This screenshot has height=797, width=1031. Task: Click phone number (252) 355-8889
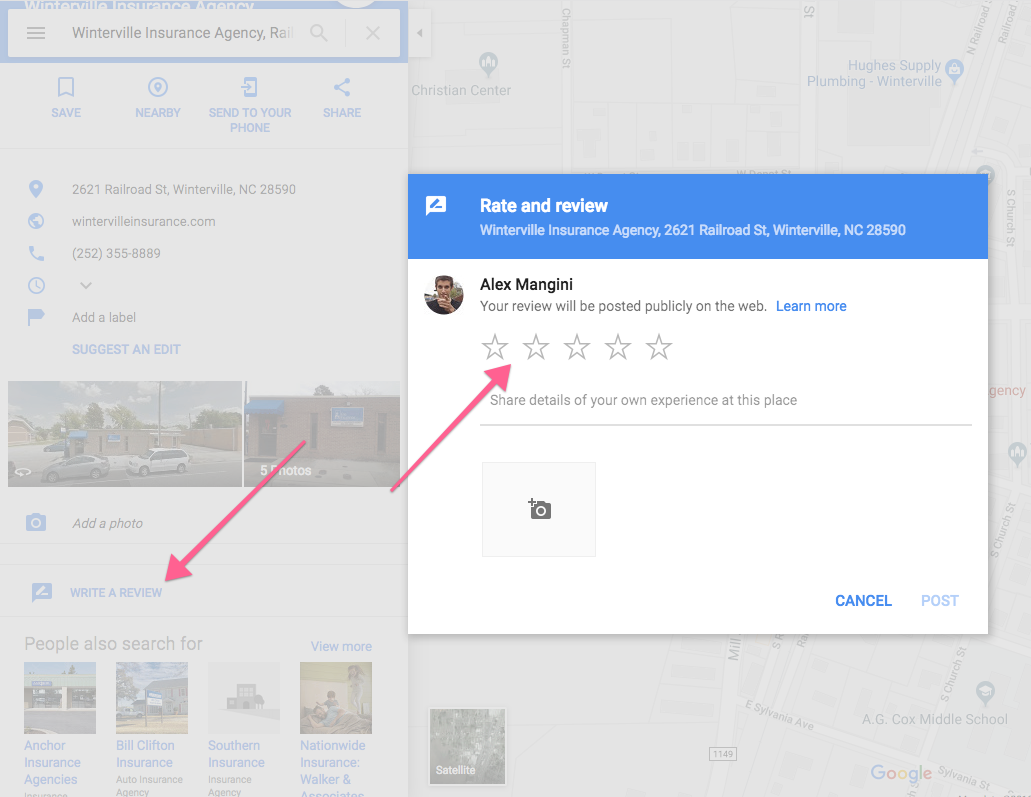pos(116,253)
